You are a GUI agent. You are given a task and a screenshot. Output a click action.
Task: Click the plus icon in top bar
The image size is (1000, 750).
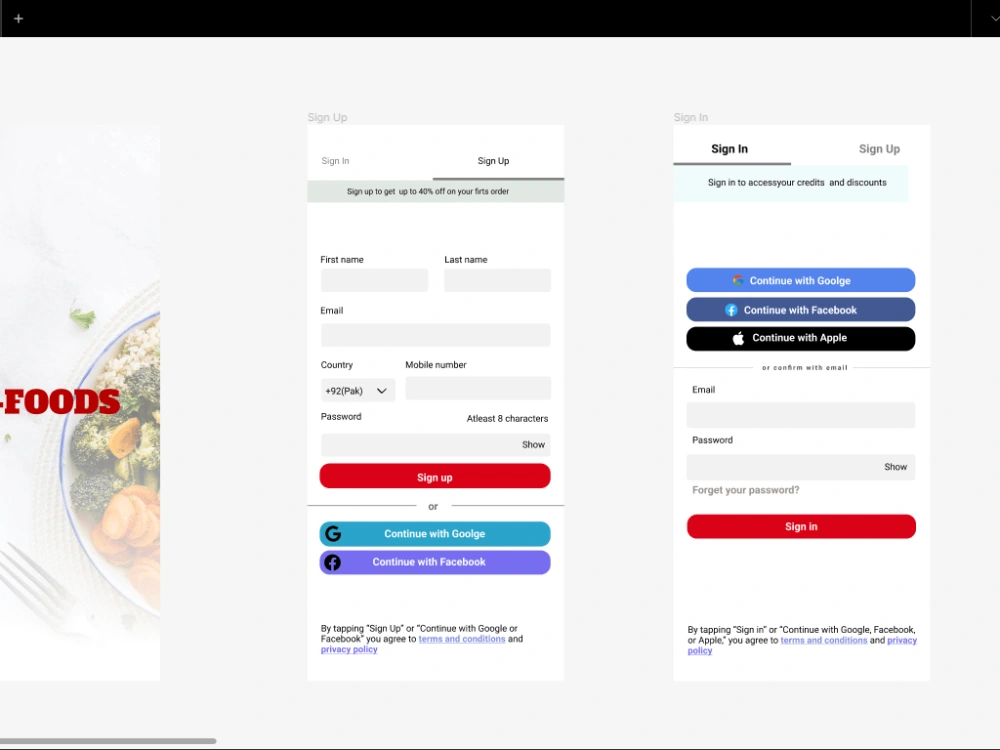point(18,18)
